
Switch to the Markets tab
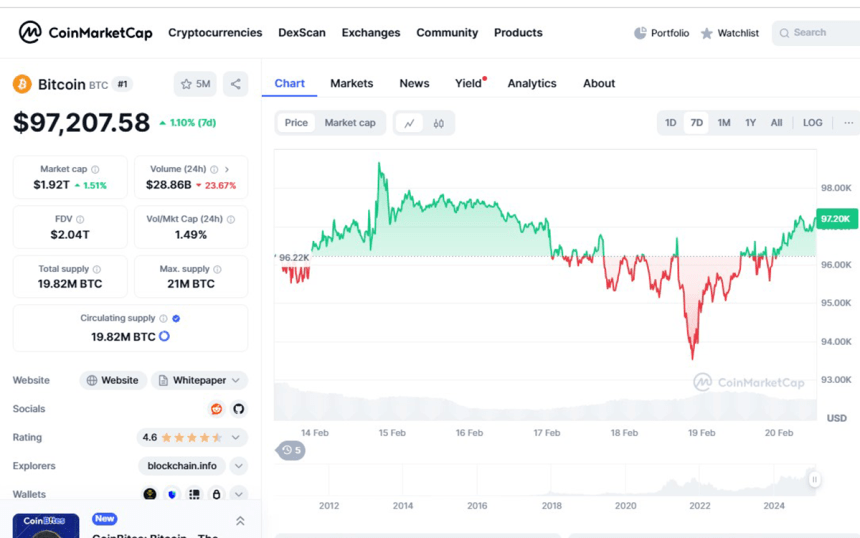click(x=351, y=83)
